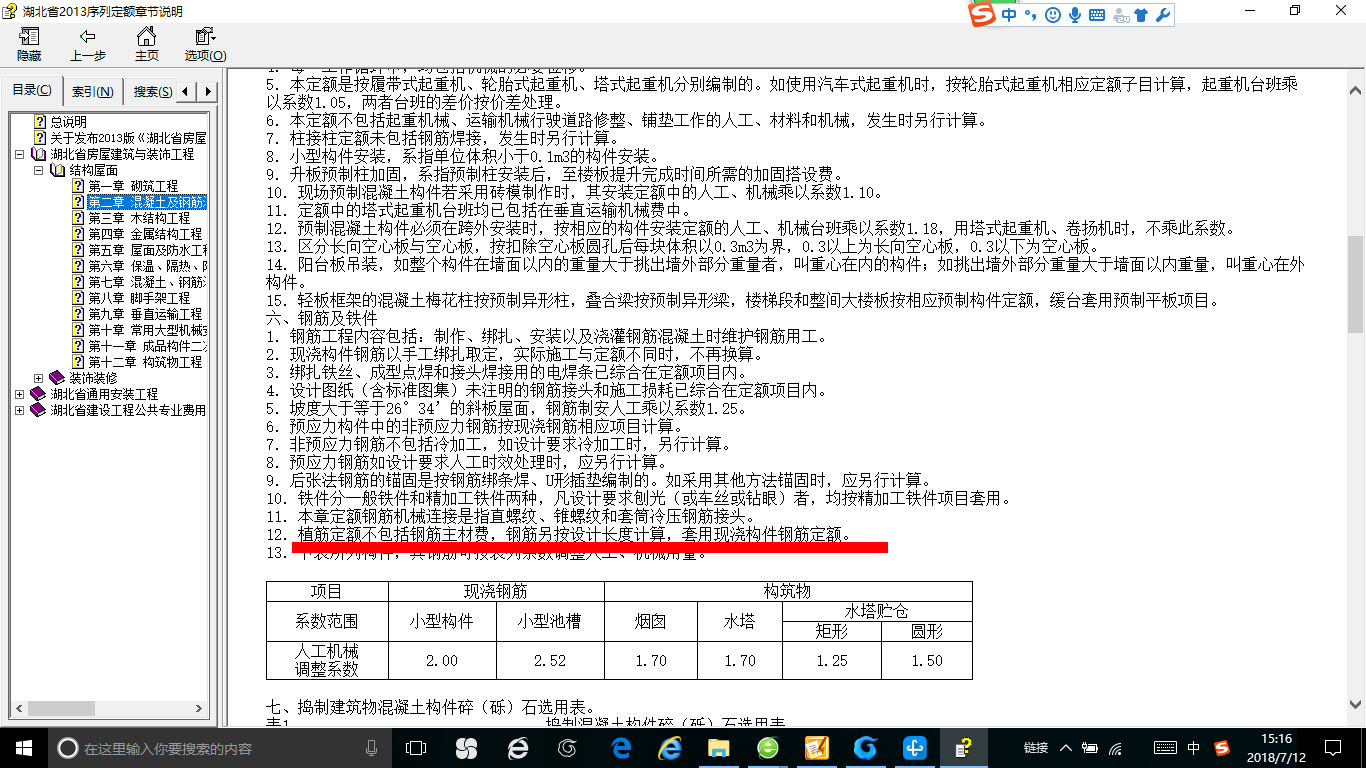This screenshot has height=768, width=1366.
Task: Open the Windows notification center icon
Action: pyautogui.click(x=1331, y=748)
